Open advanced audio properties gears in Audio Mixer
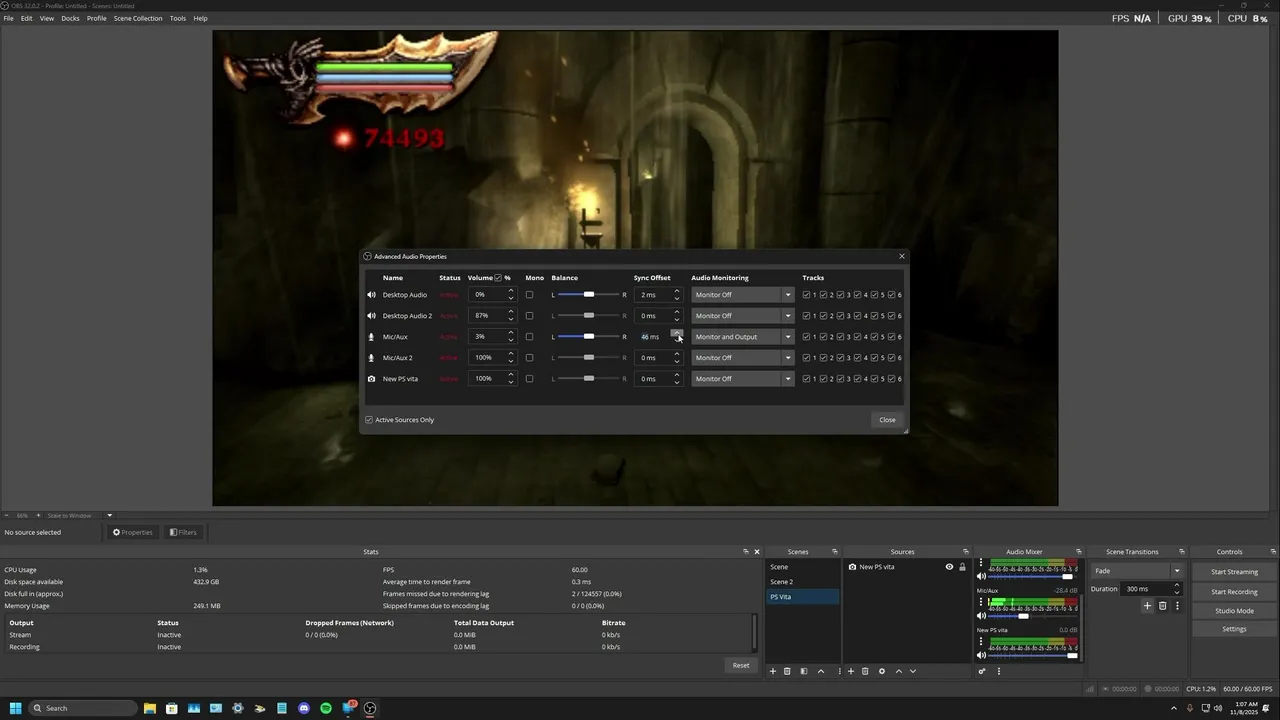This screenshot has width=1280, height=720. [982, 671]
